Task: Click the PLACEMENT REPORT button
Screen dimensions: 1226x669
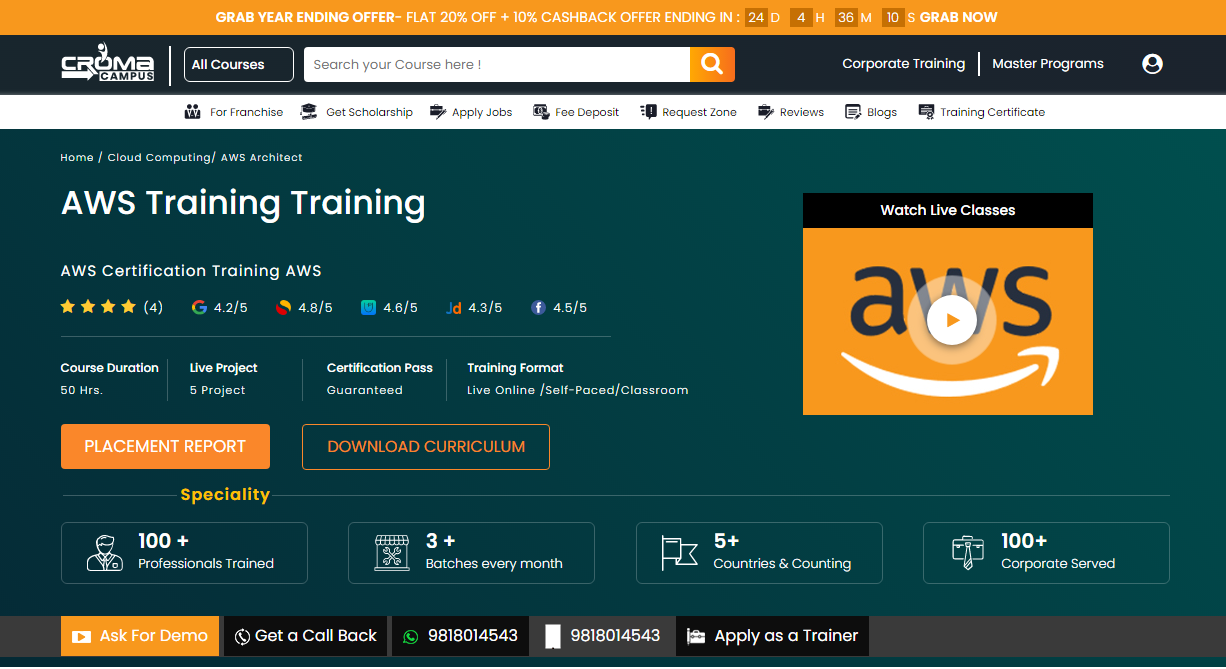Action: [x=165, y=447]
